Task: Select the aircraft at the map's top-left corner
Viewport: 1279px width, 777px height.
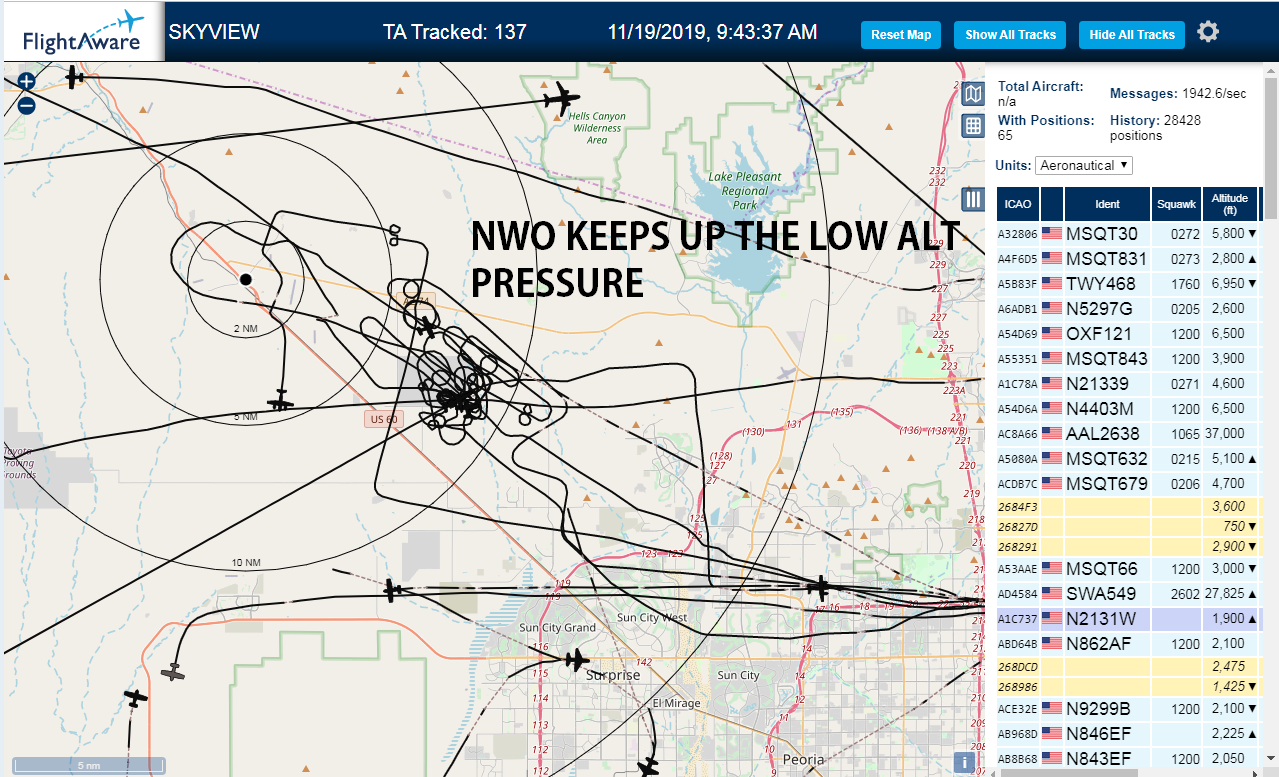Action: (x=75, y=76)
